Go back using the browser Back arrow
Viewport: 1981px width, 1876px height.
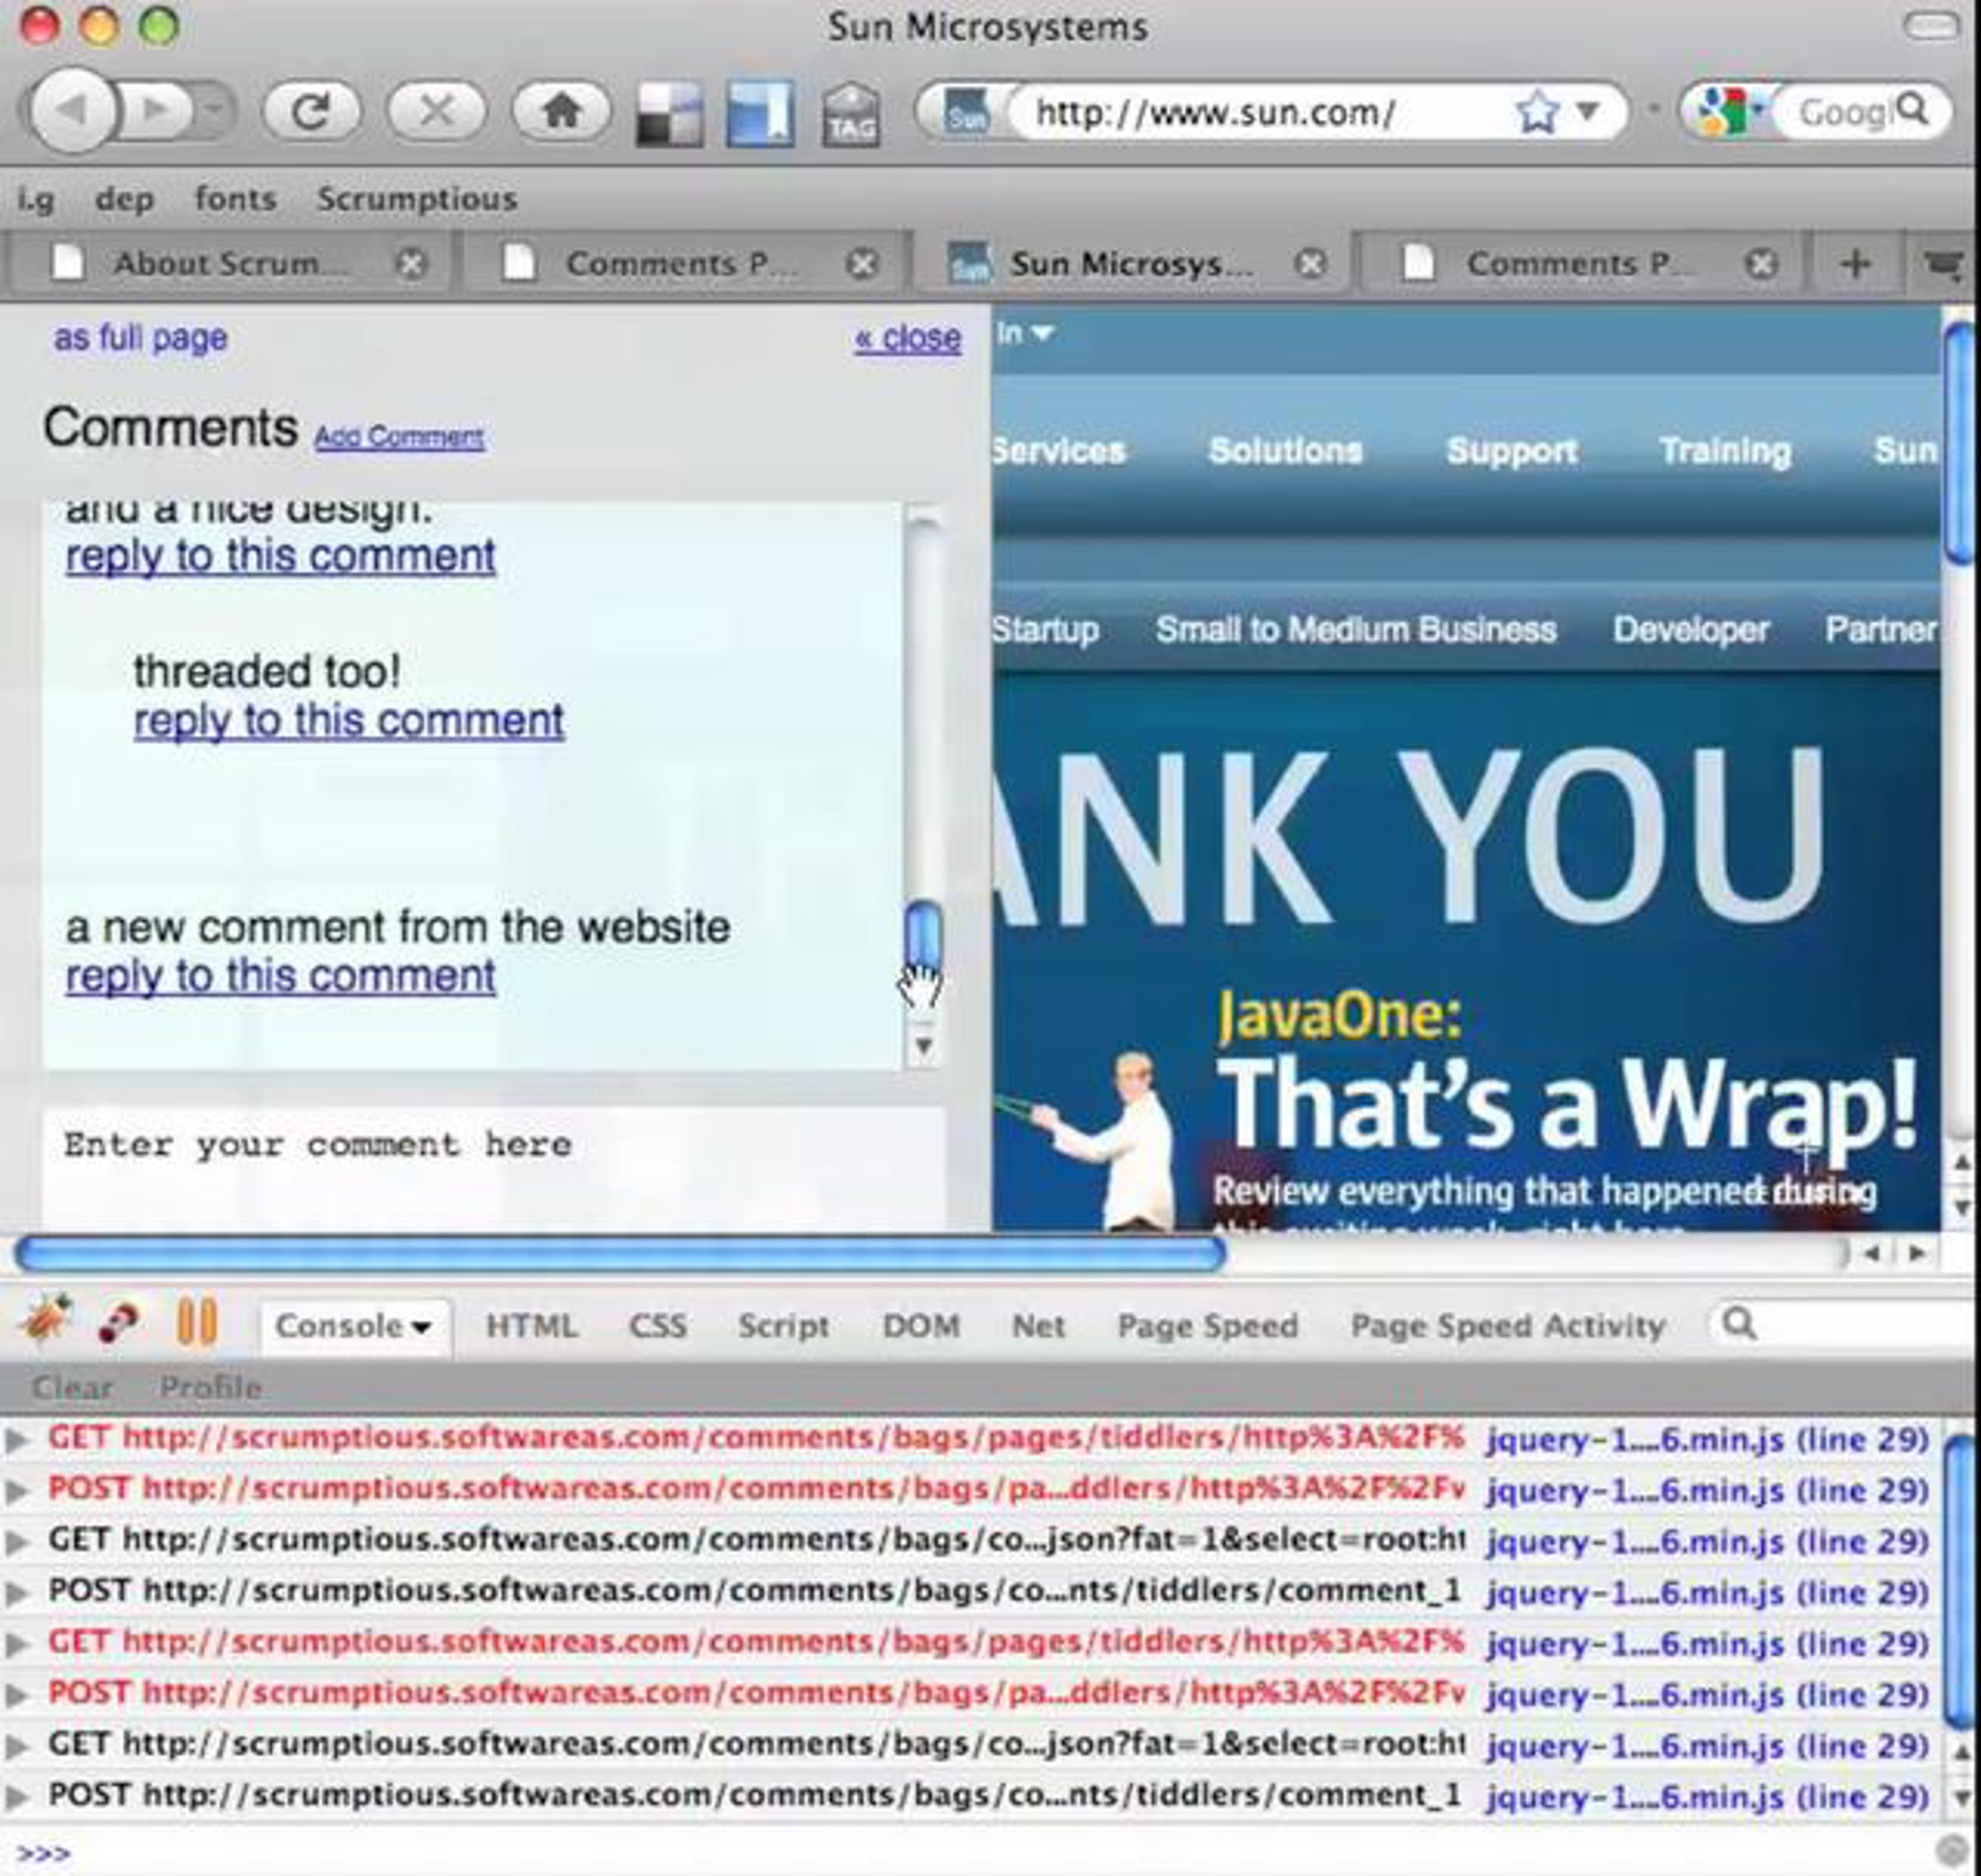[x=70, y=110]
